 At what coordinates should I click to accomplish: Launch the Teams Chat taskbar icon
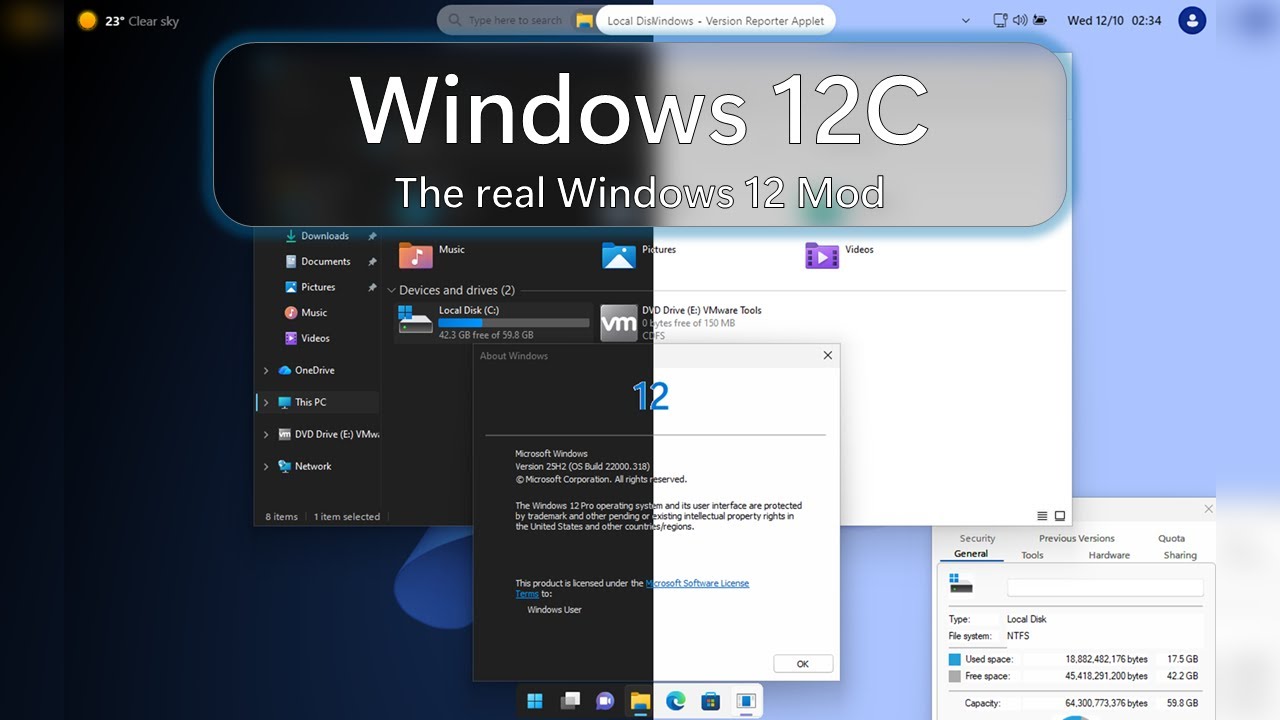click(x=605, y=701)
